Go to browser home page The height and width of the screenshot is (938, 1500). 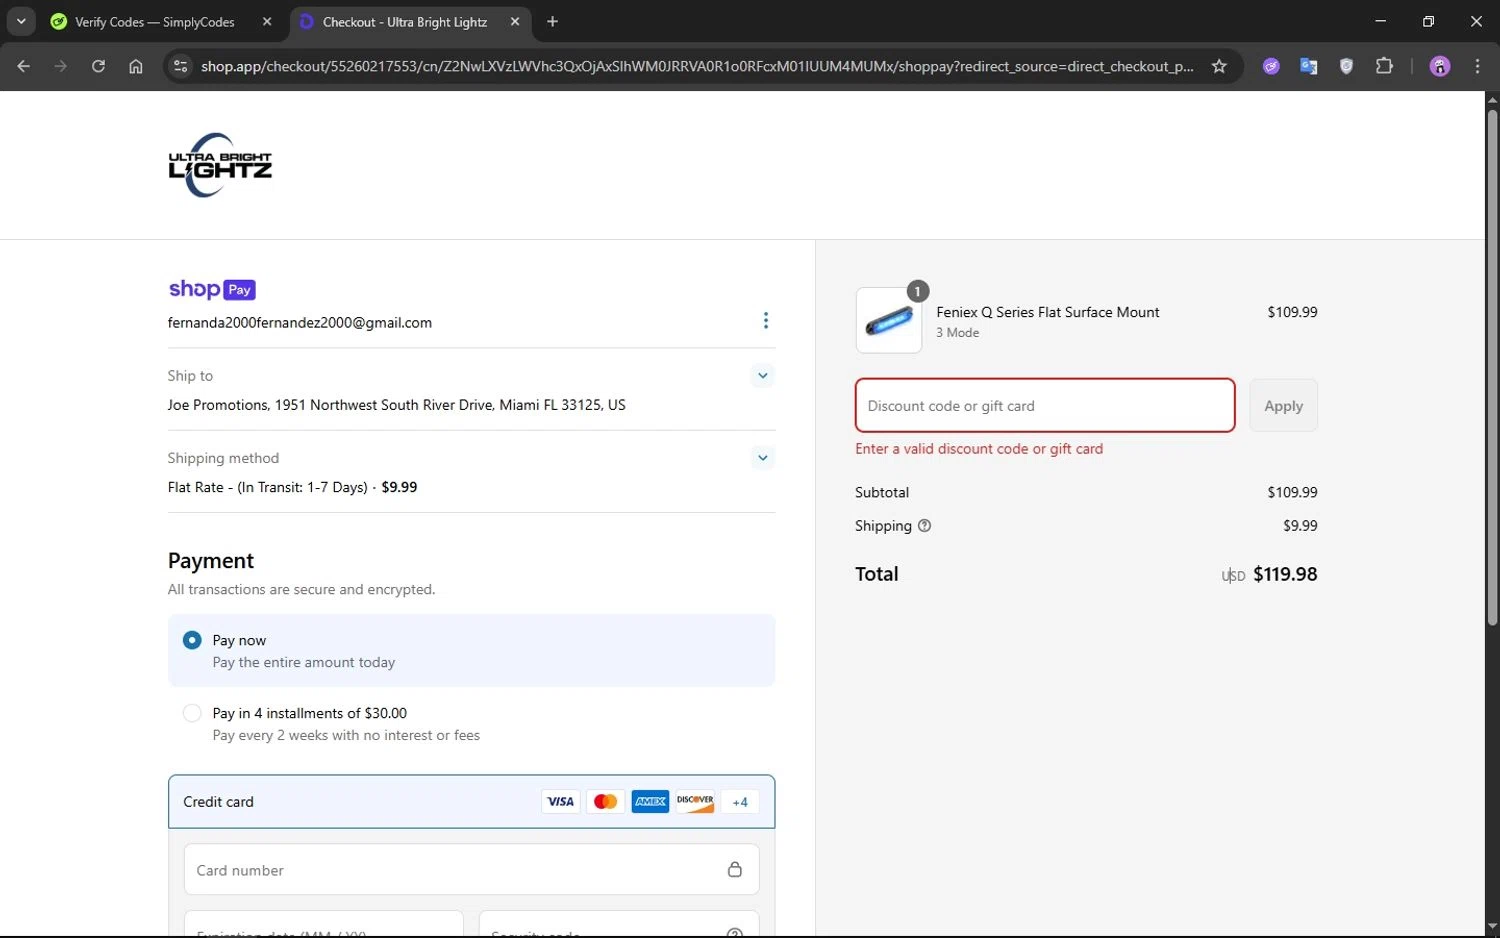[136, 66]
